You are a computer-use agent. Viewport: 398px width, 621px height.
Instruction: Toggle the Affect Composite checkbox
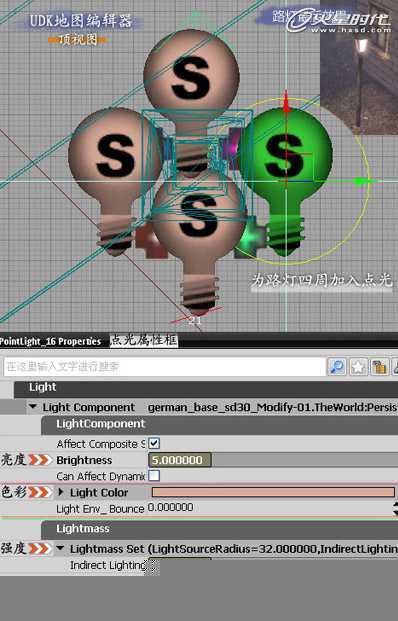point(154,443)
